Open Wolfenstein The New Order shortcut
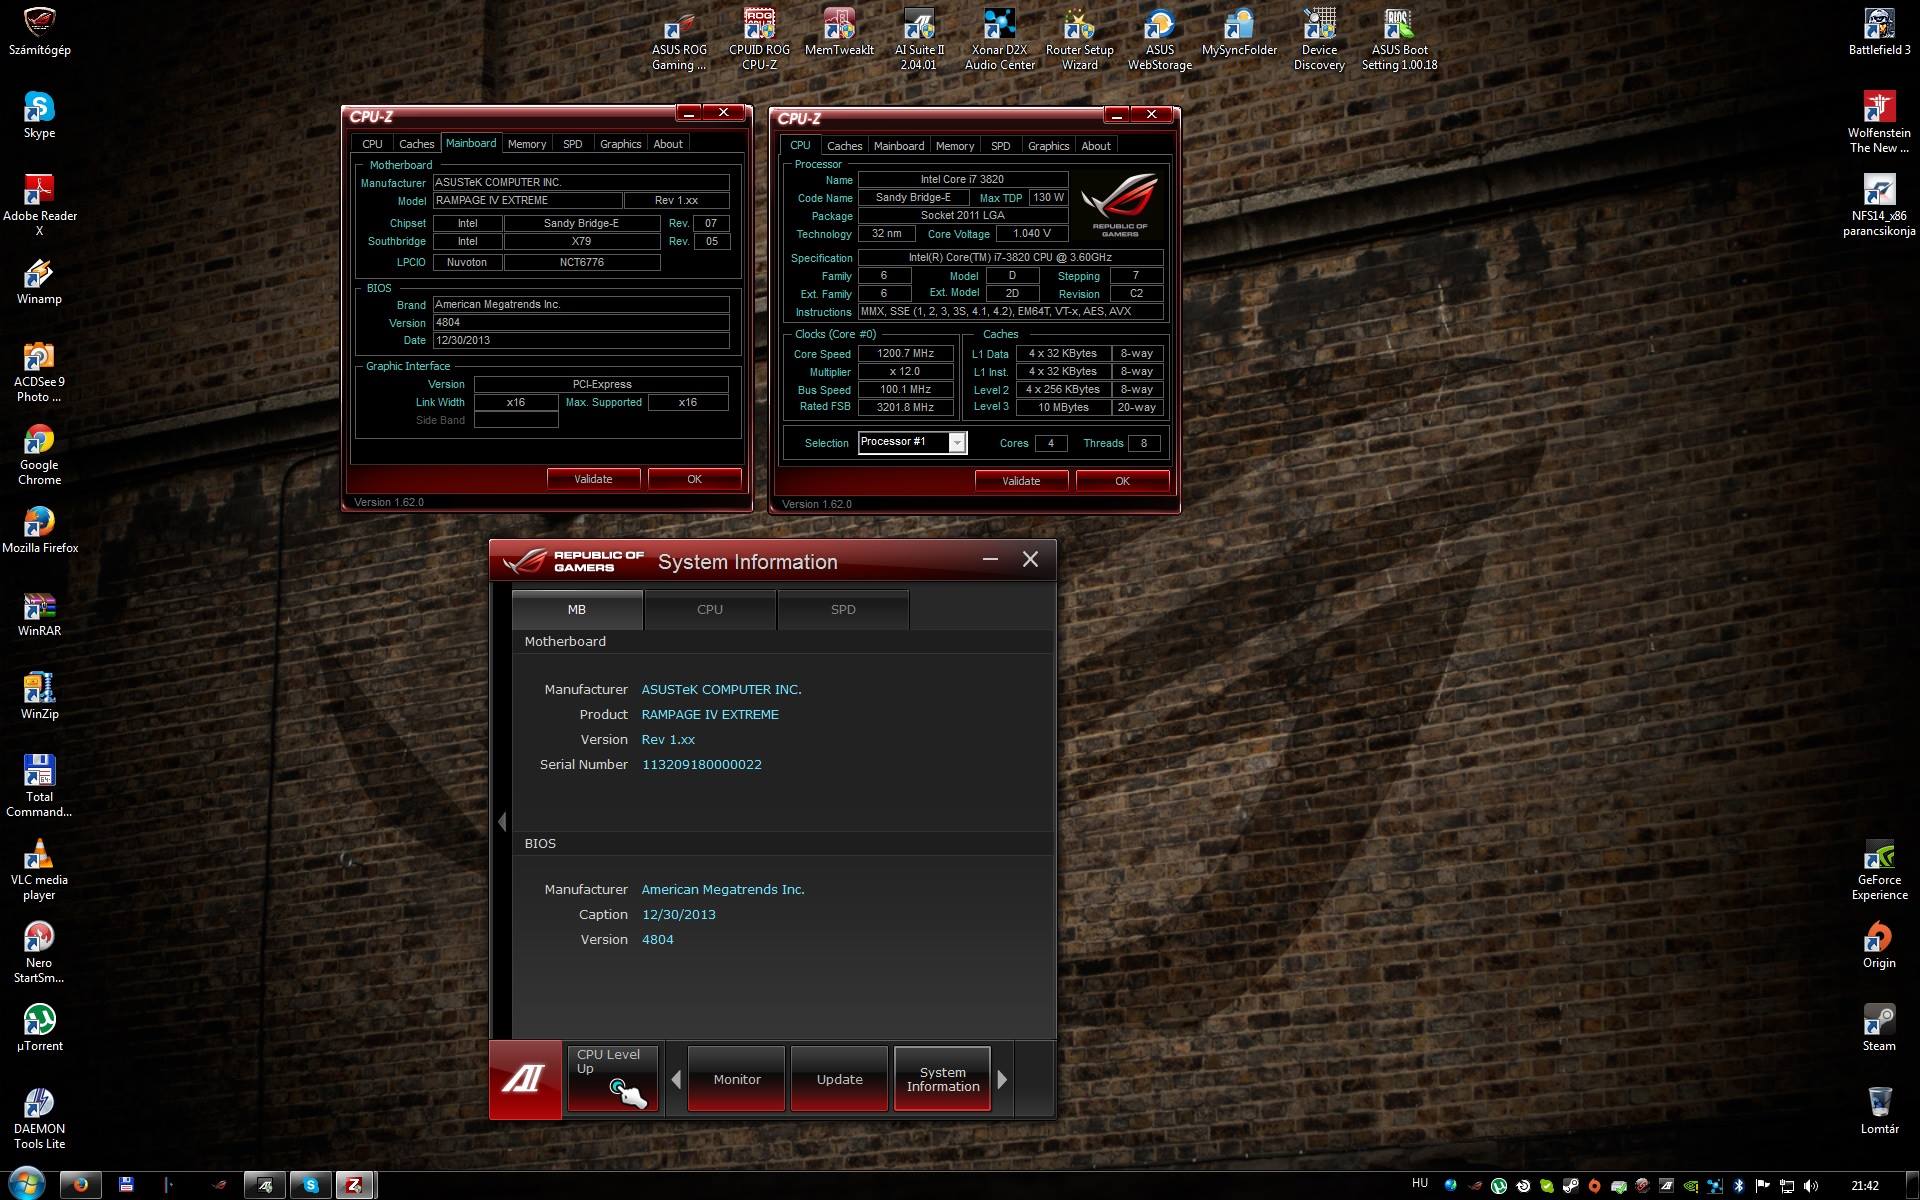This screenshot has height=1200, width=1920. coord(1879,123)
